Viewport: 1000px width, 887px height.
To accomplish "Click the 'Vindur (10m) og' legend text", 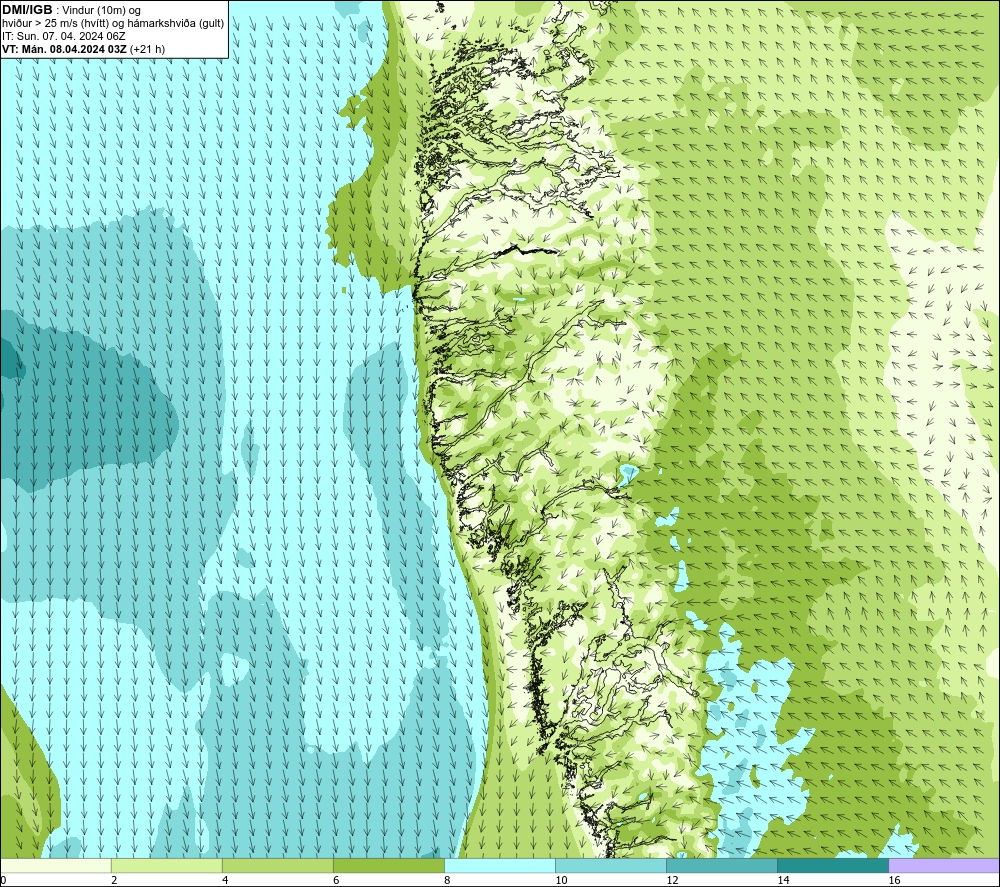I will point(103,11).
